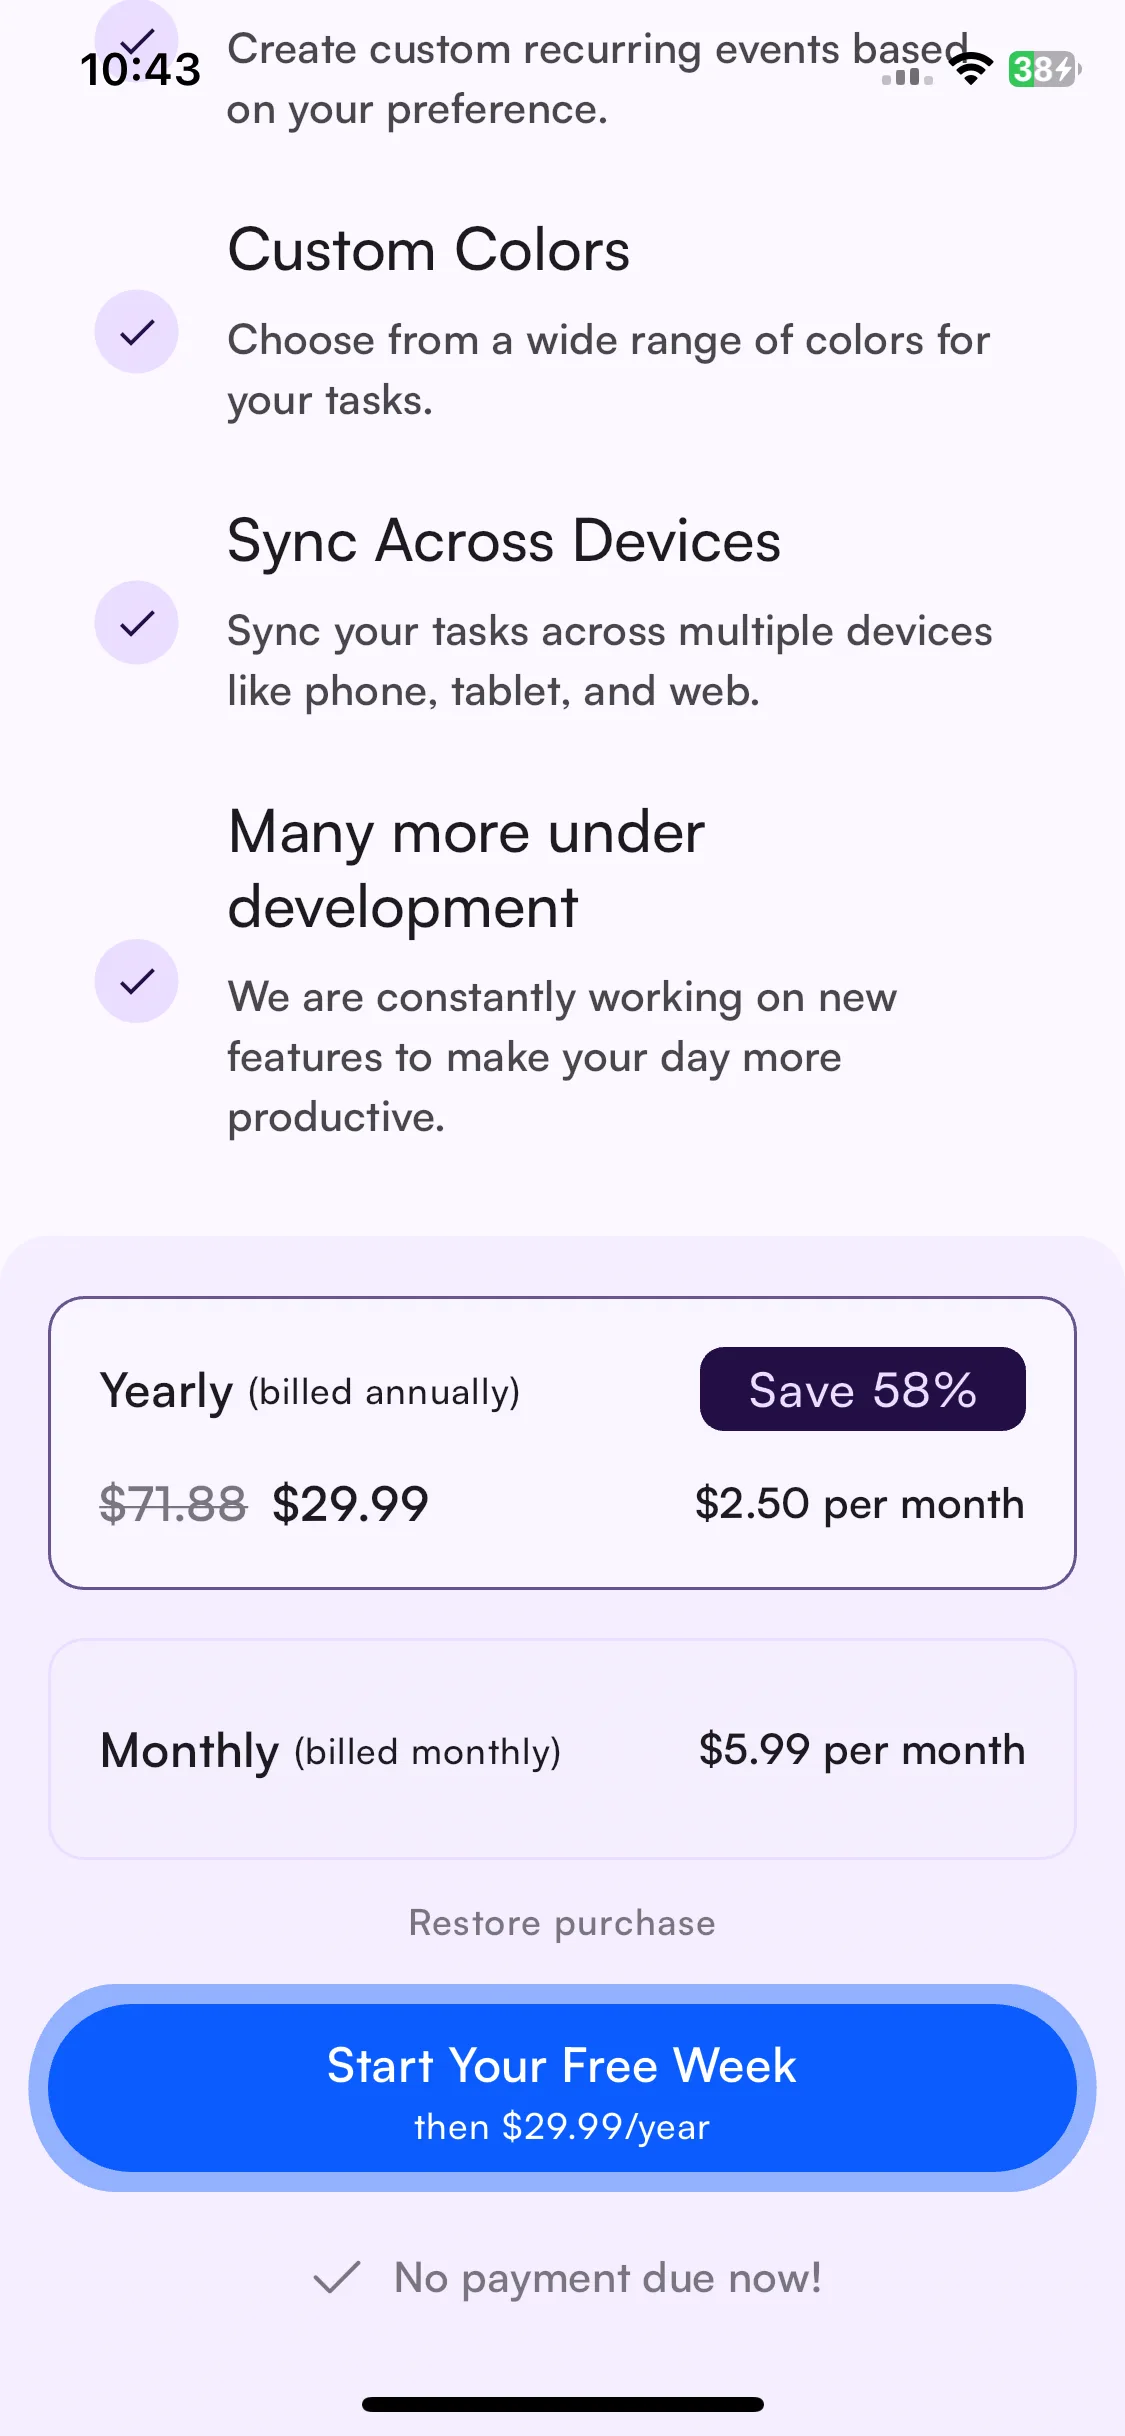Tap the Save 58% badge
The image size is (1125, 2436).
click(x=862, y=1389)
